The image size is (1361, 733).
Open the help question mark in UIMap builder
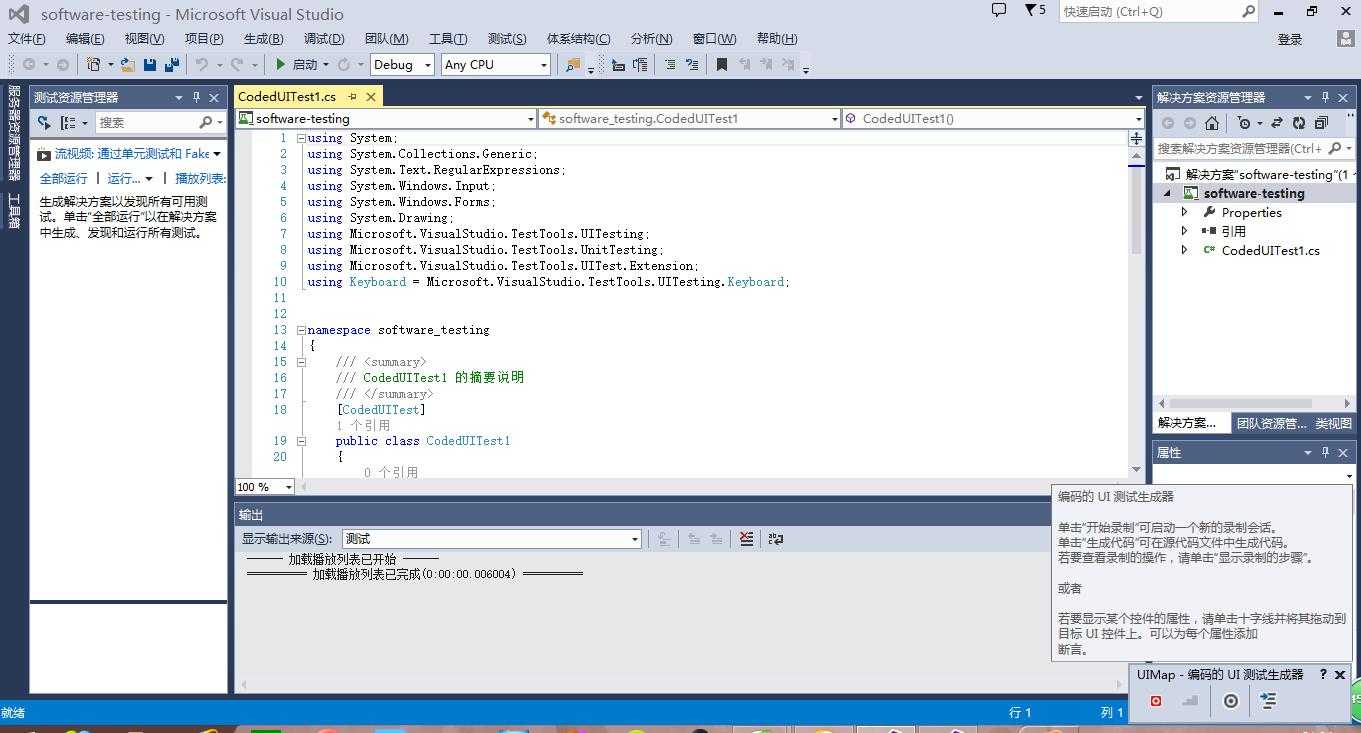click(1323, 675)
